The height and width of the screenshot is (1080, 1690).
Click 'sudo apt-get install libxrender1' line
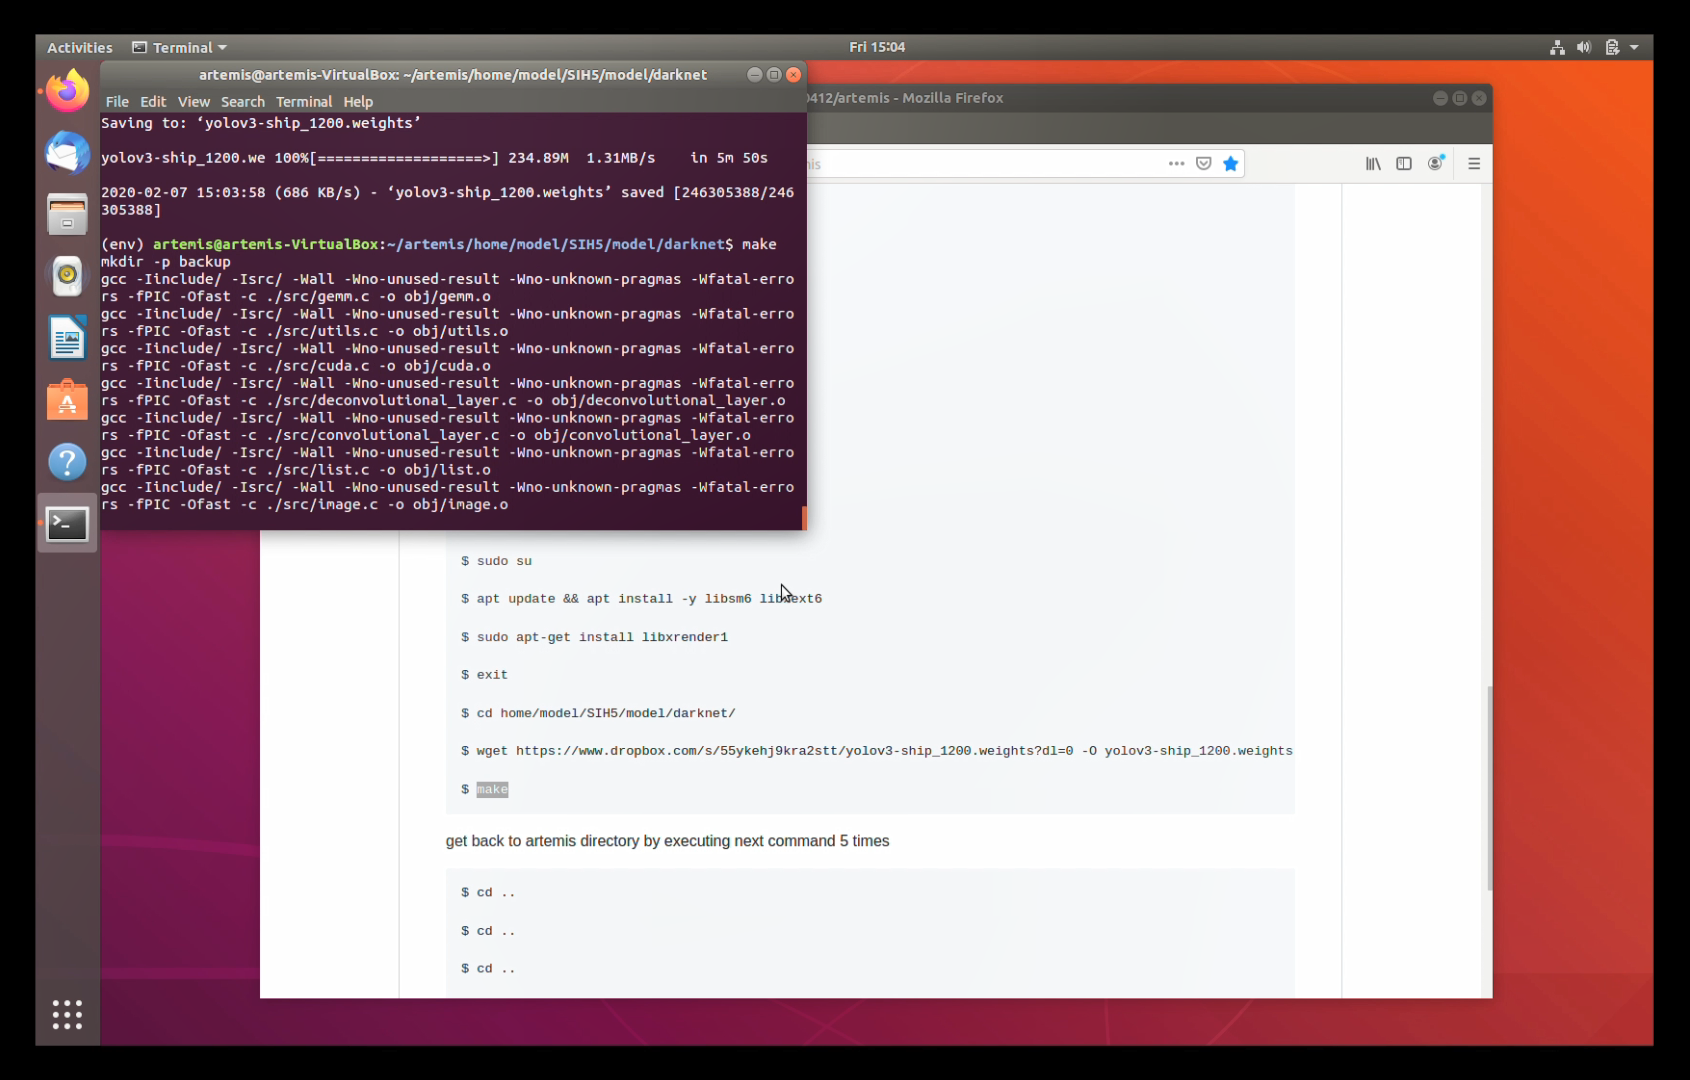coord(594,637)
